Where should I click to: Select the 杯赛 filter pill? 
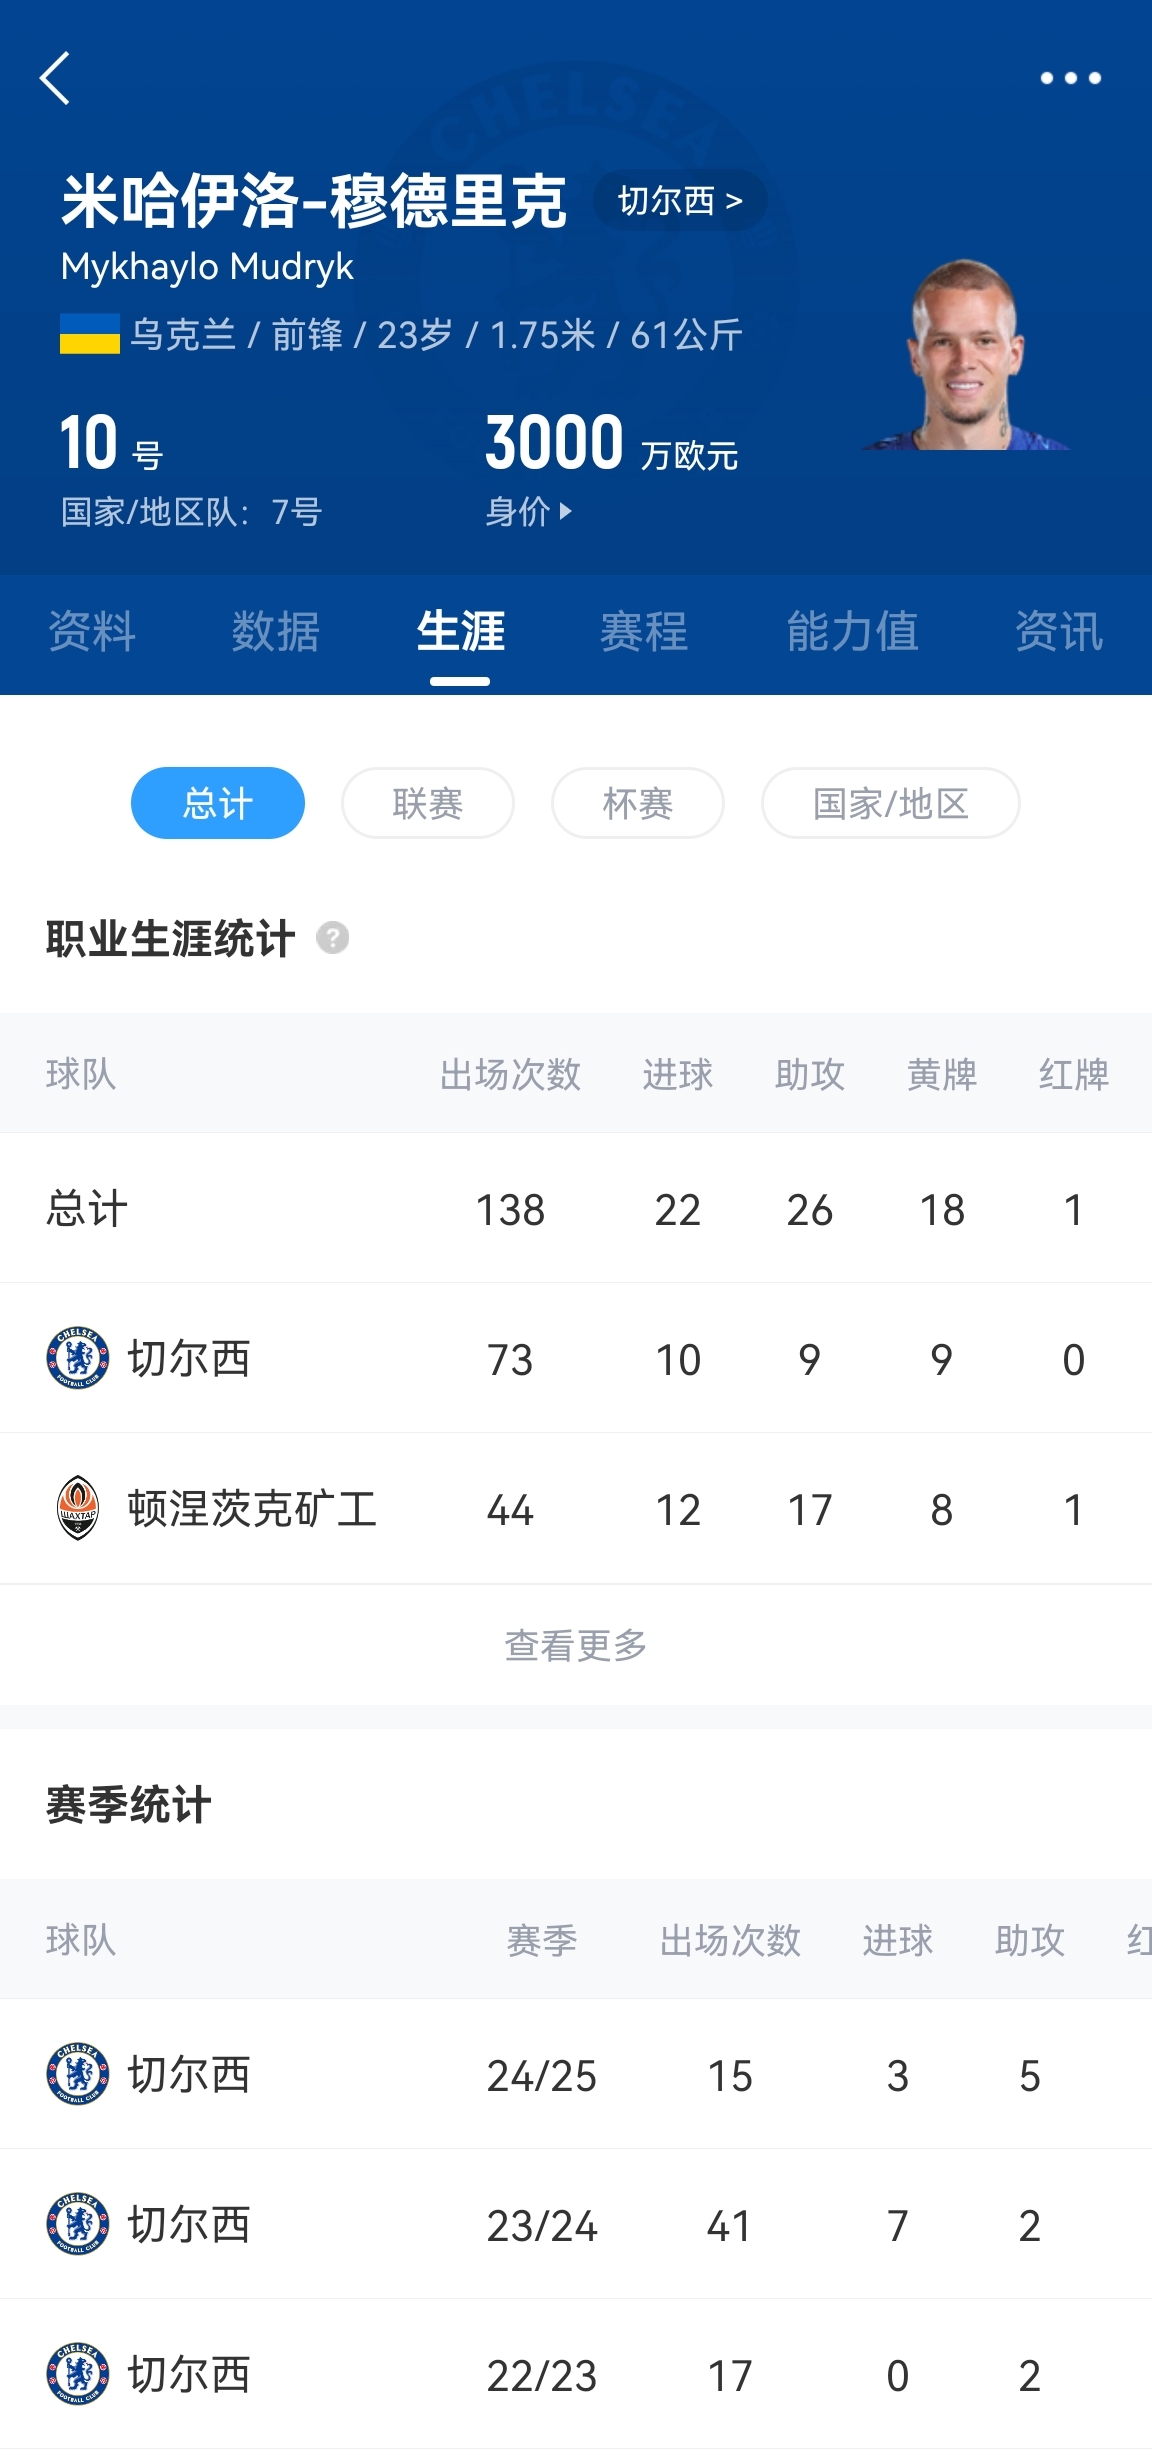coord(638,803)
